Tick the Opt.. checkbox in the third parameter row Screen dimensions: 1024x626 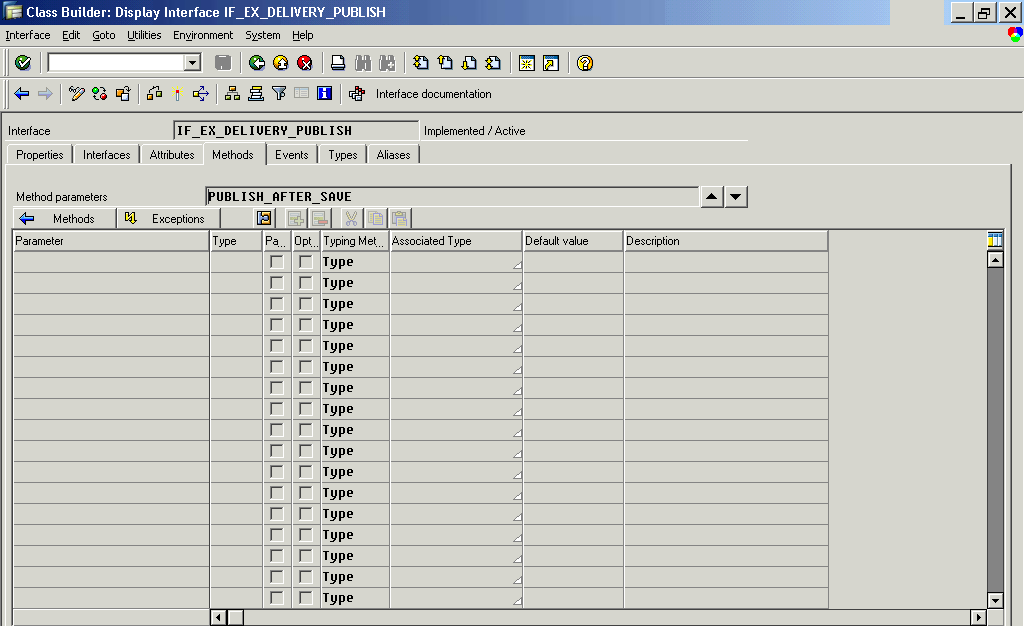[306, 304]
